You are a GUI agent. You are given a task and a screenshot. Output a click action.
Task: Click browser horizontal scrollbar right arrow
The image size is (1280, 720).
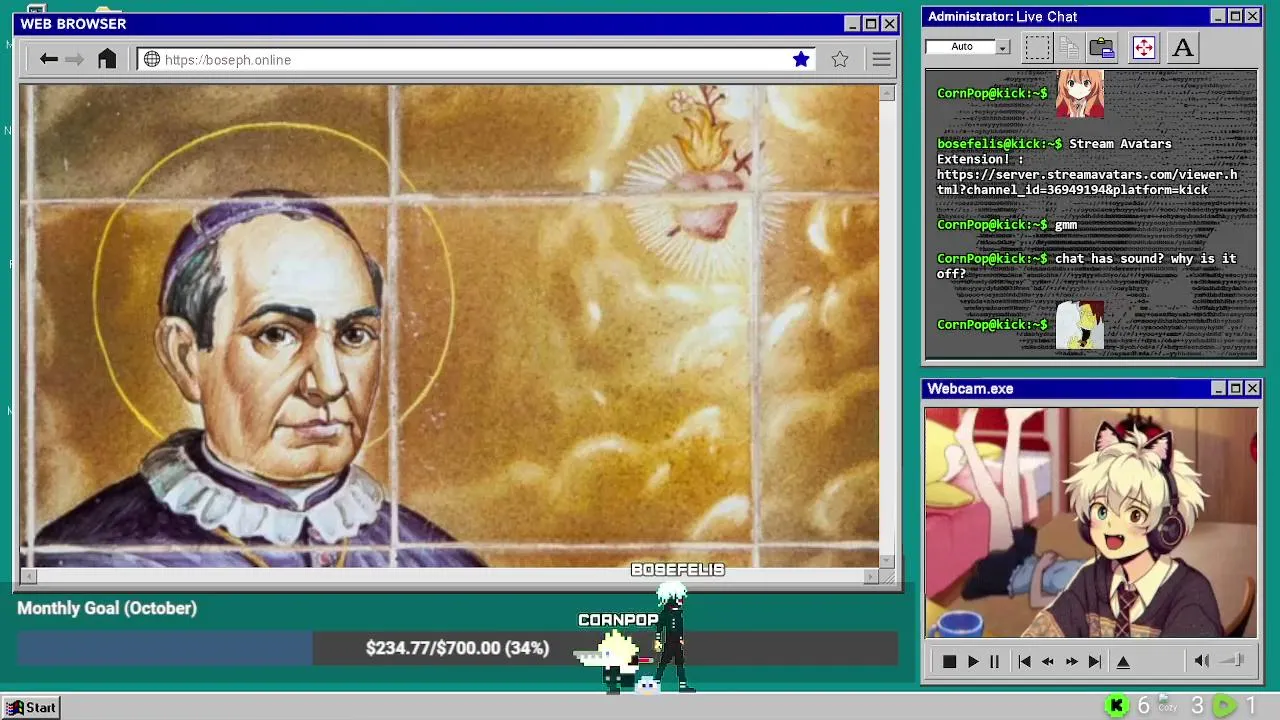coord(871,575)
